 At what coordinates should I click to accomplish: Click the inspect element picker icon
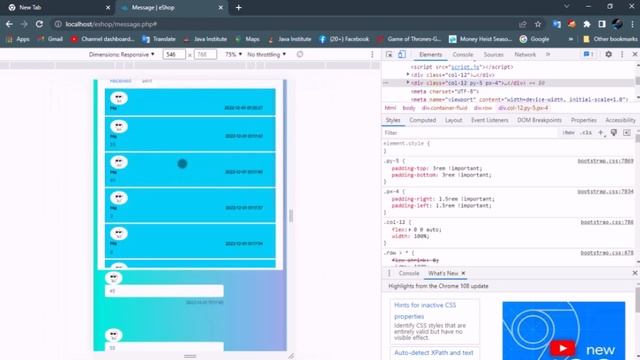click(389, 54)
